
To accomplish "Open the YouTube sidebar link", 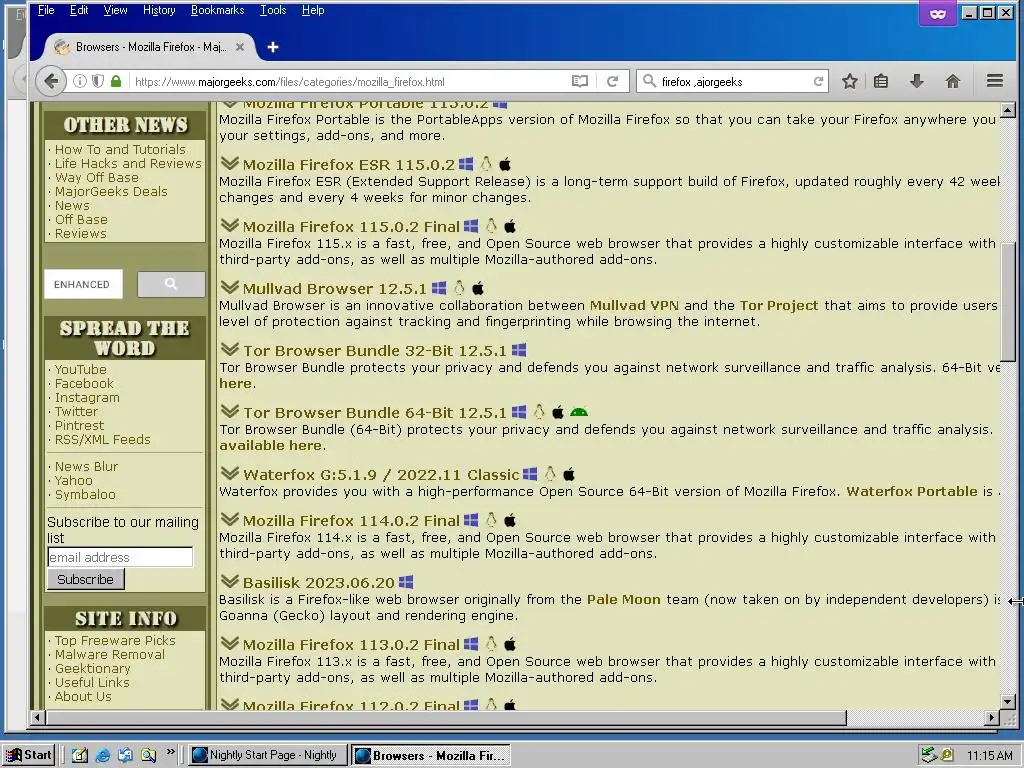I will click(x=80, y=370).
